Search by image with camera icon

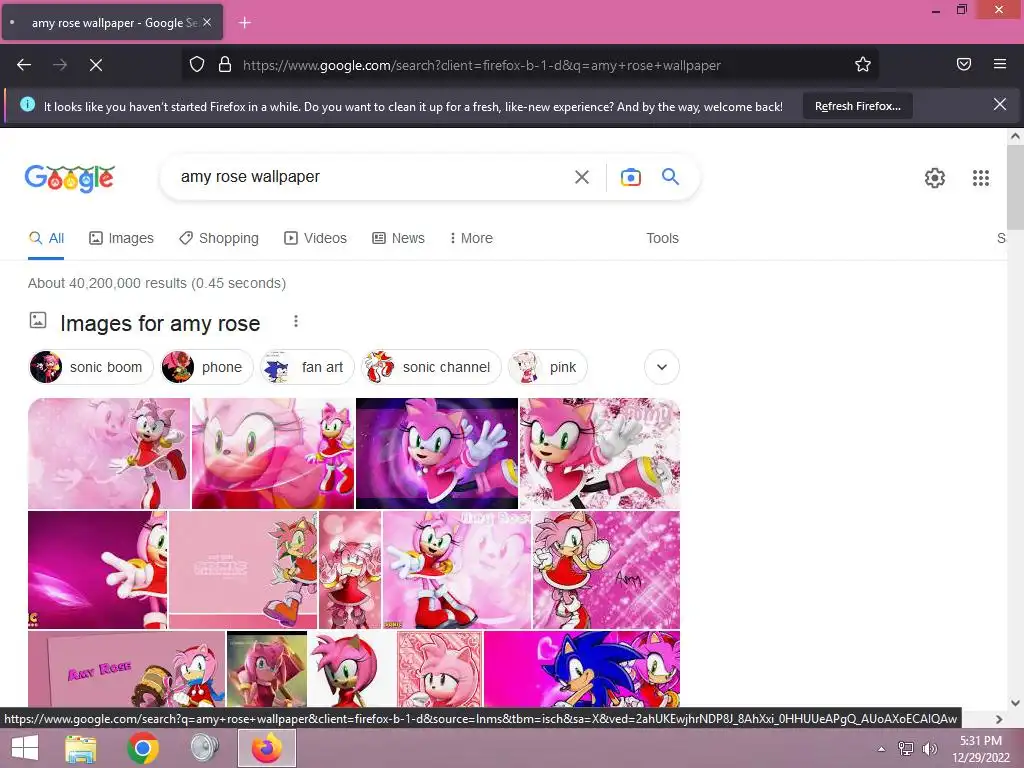coord(631,177)
